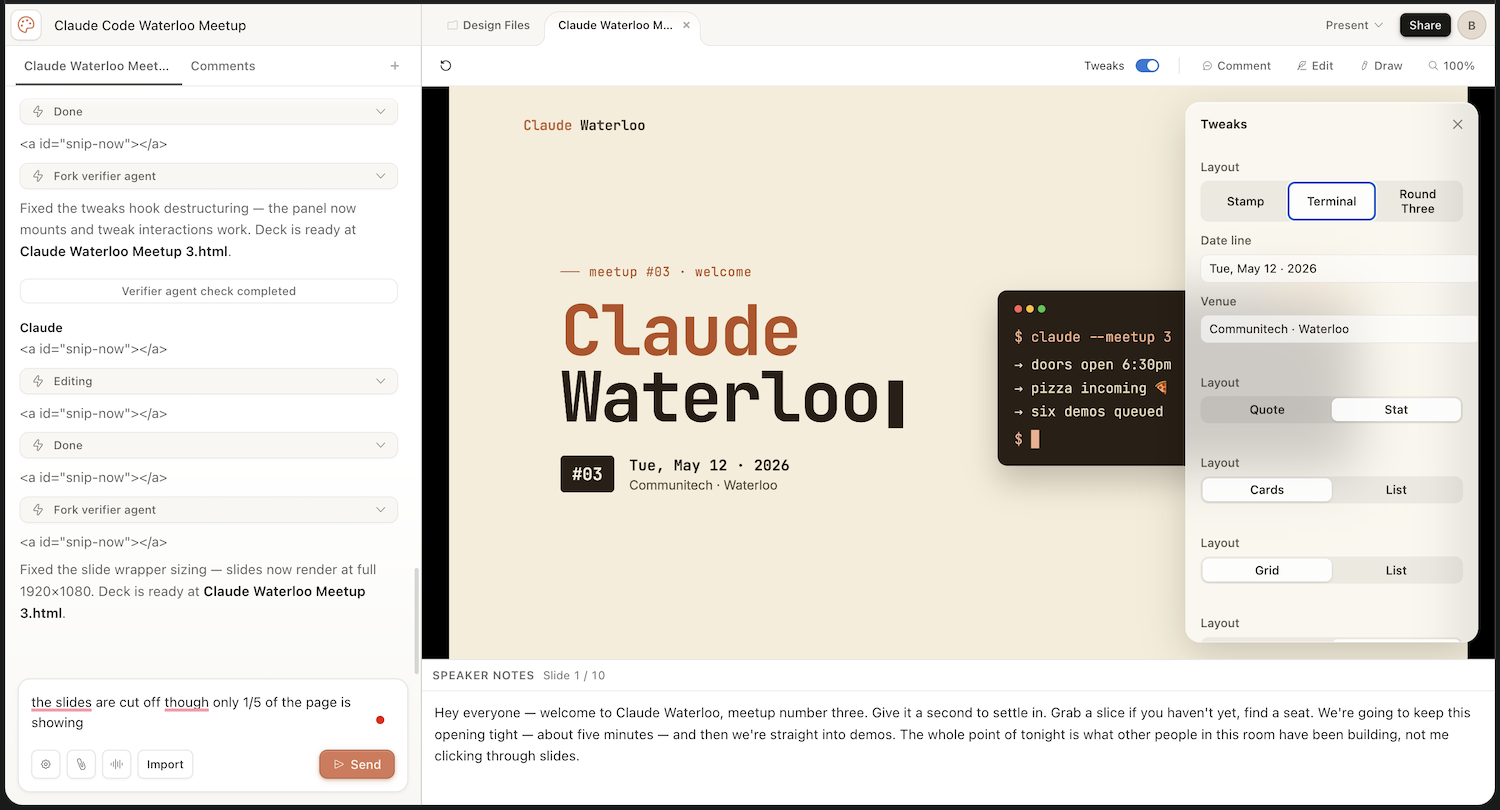Click the folder icon on Design Files tab

452,25
